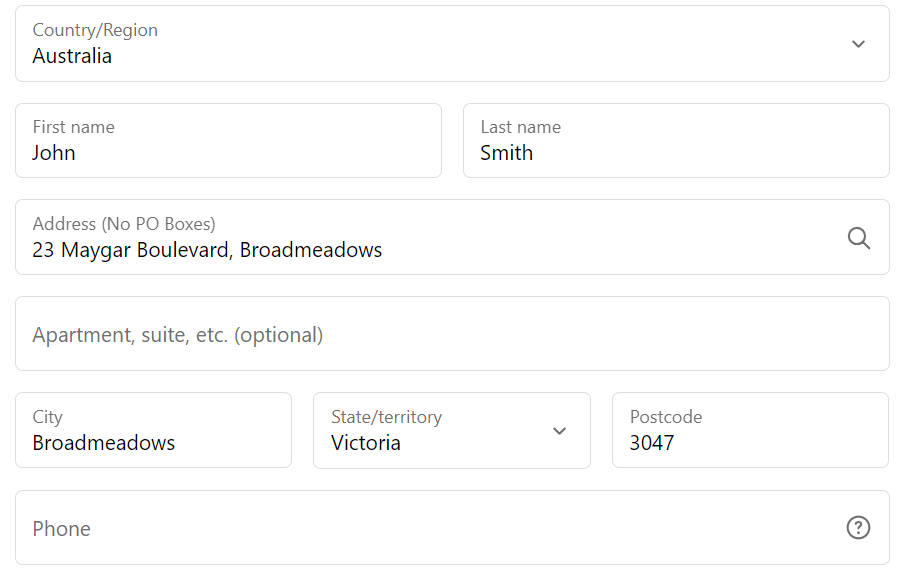Click the phone help question mark icon
This screenshot has width=905, height=584.
click(858, 527)
